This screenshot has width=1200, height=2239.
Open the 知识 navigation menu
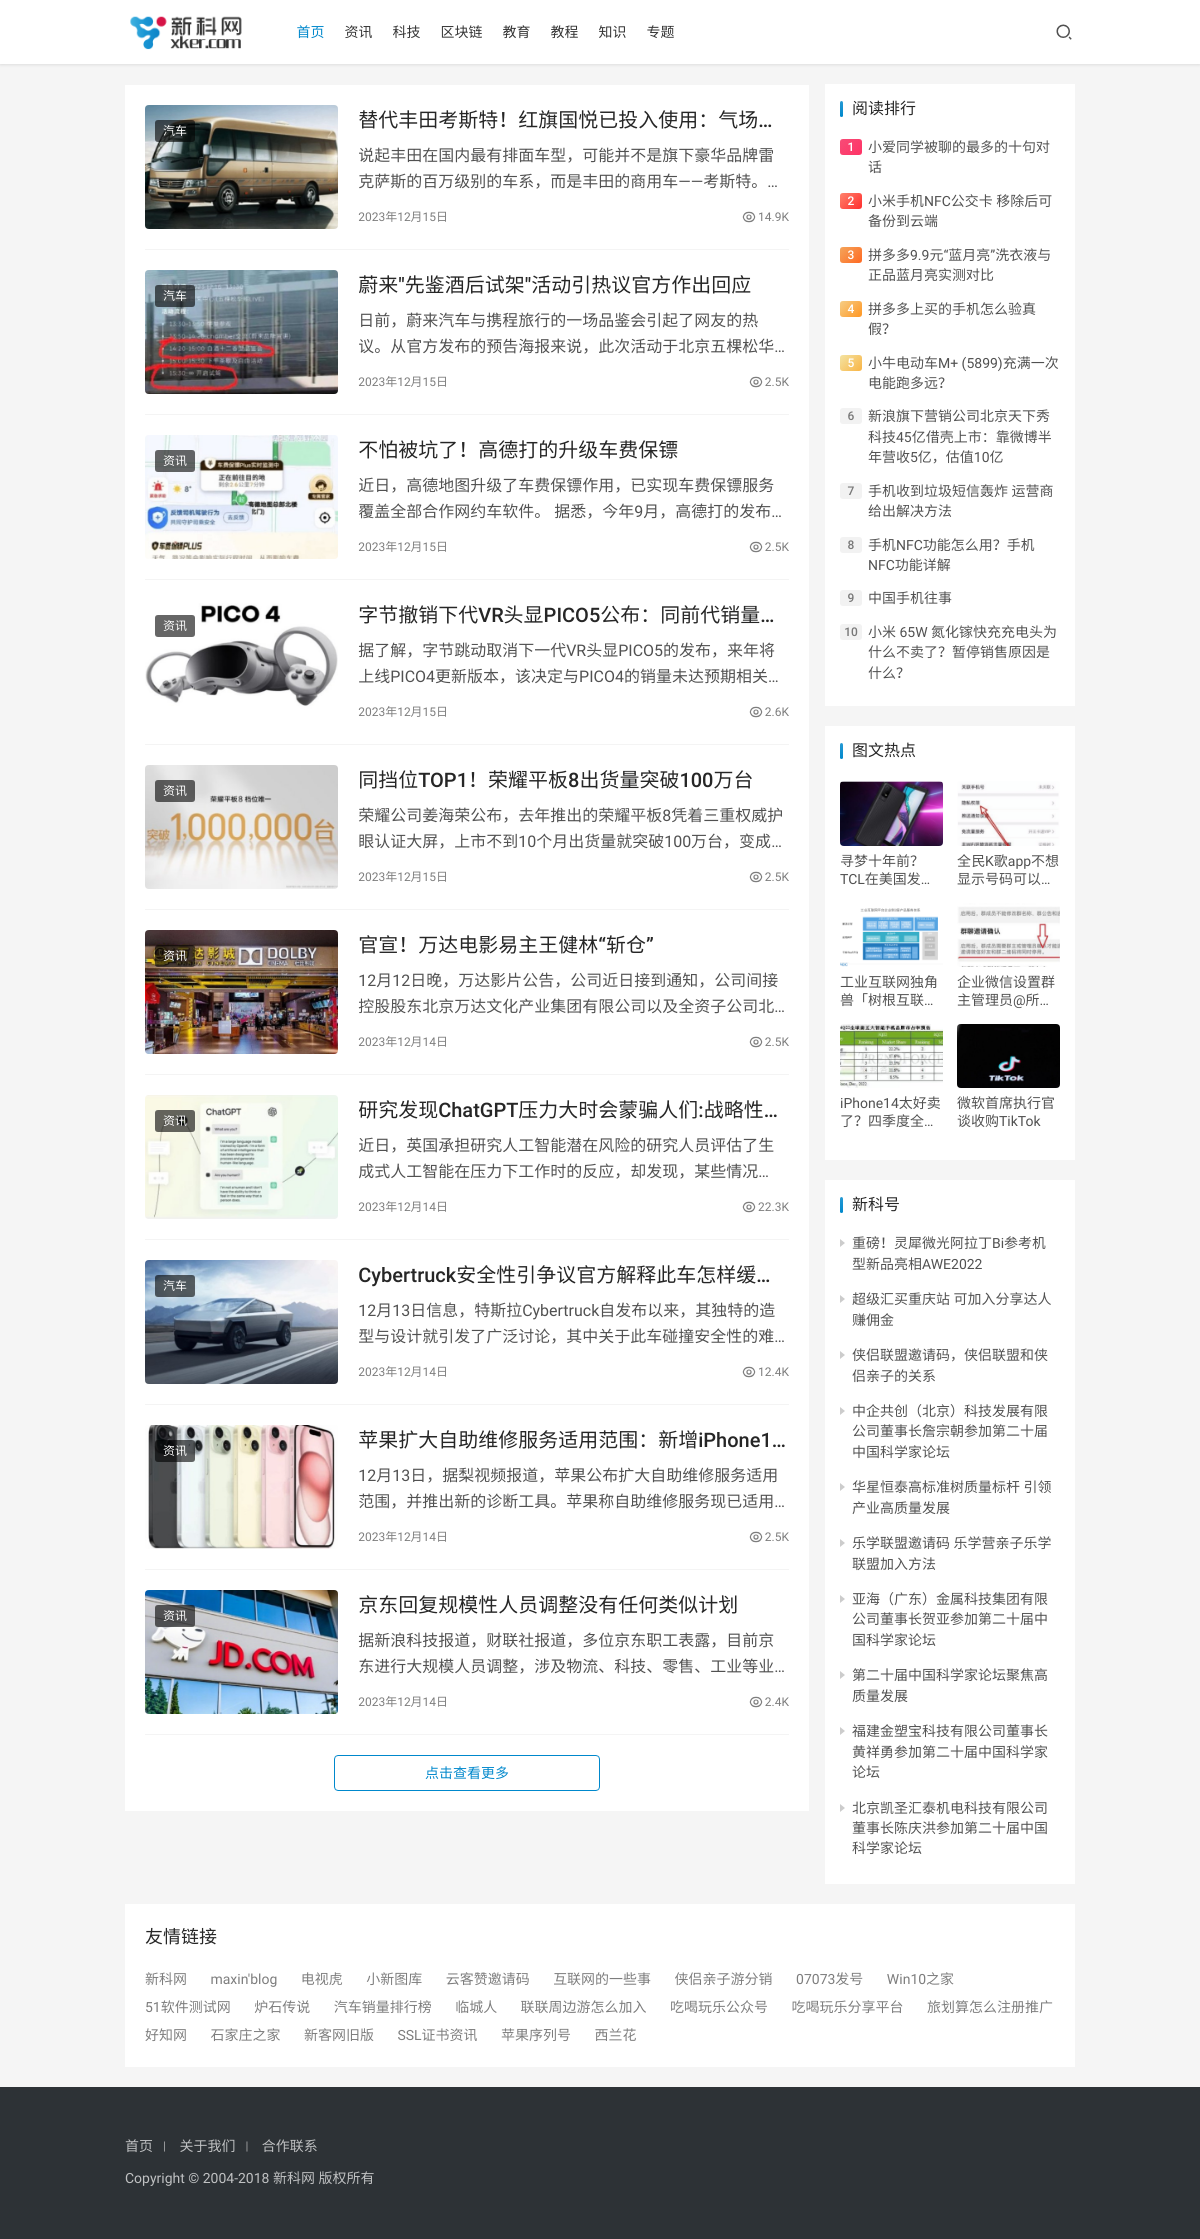(612, 32)
